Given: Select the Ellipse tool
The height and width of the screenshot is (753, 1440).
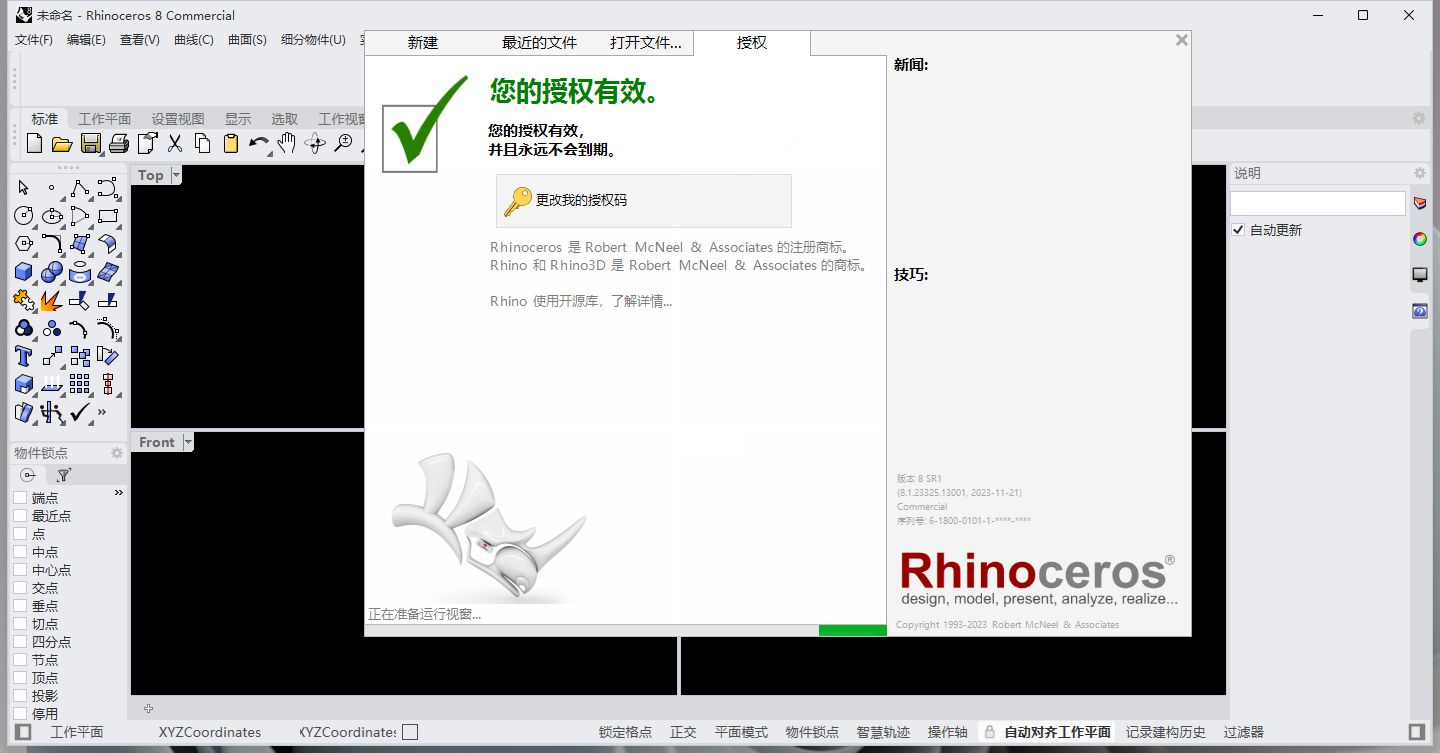Looking at the screenshot, I should coord(52,216).
